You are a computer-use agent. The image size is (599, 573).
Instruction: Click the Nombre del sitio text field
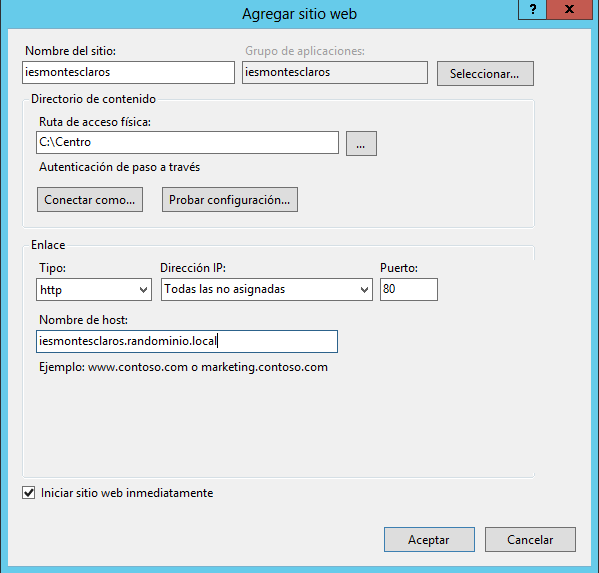point(128,72)
